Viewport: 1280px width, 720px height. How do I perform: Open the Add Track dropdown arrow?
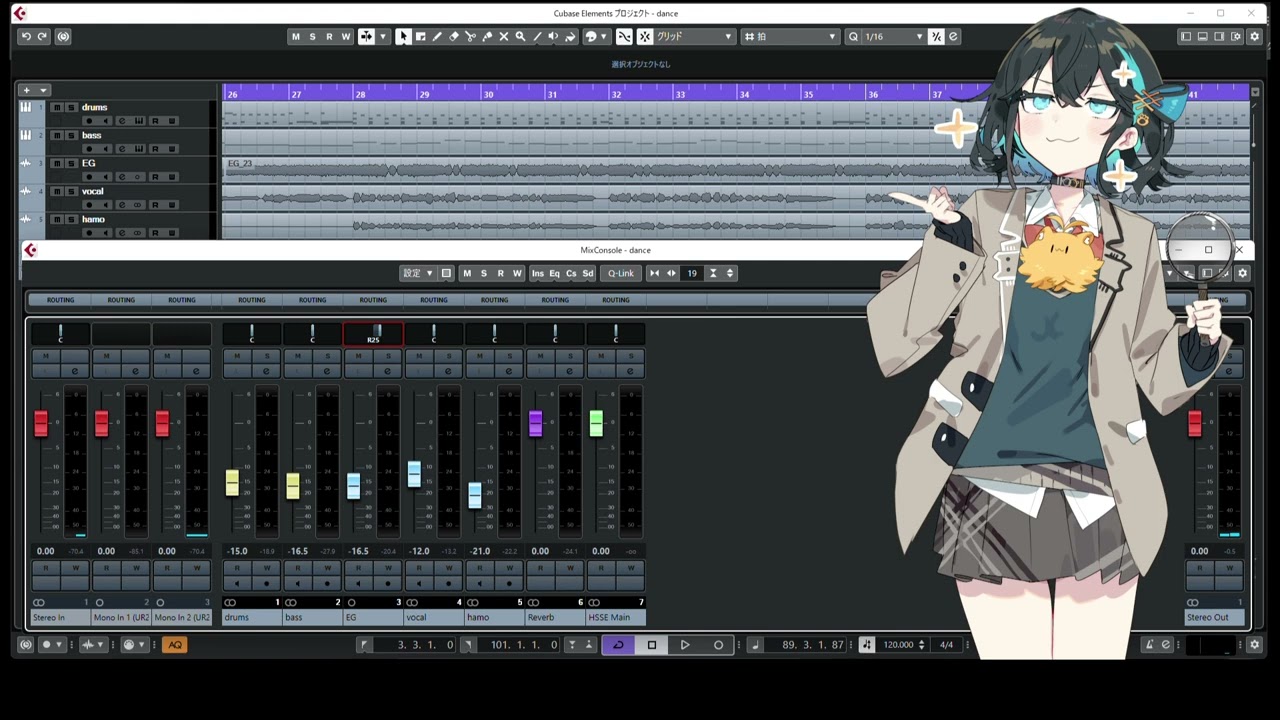pos(43,90)
